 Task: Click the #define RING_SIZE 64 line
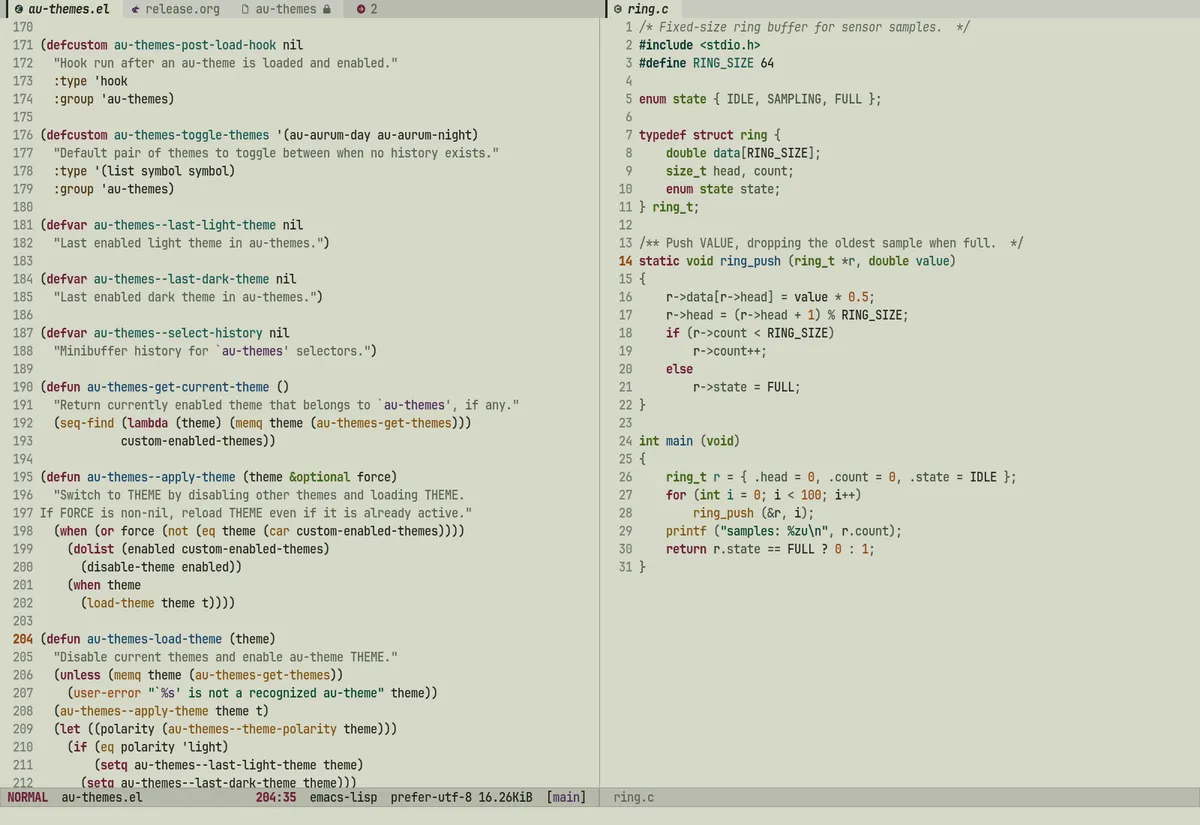click(706, 63)
